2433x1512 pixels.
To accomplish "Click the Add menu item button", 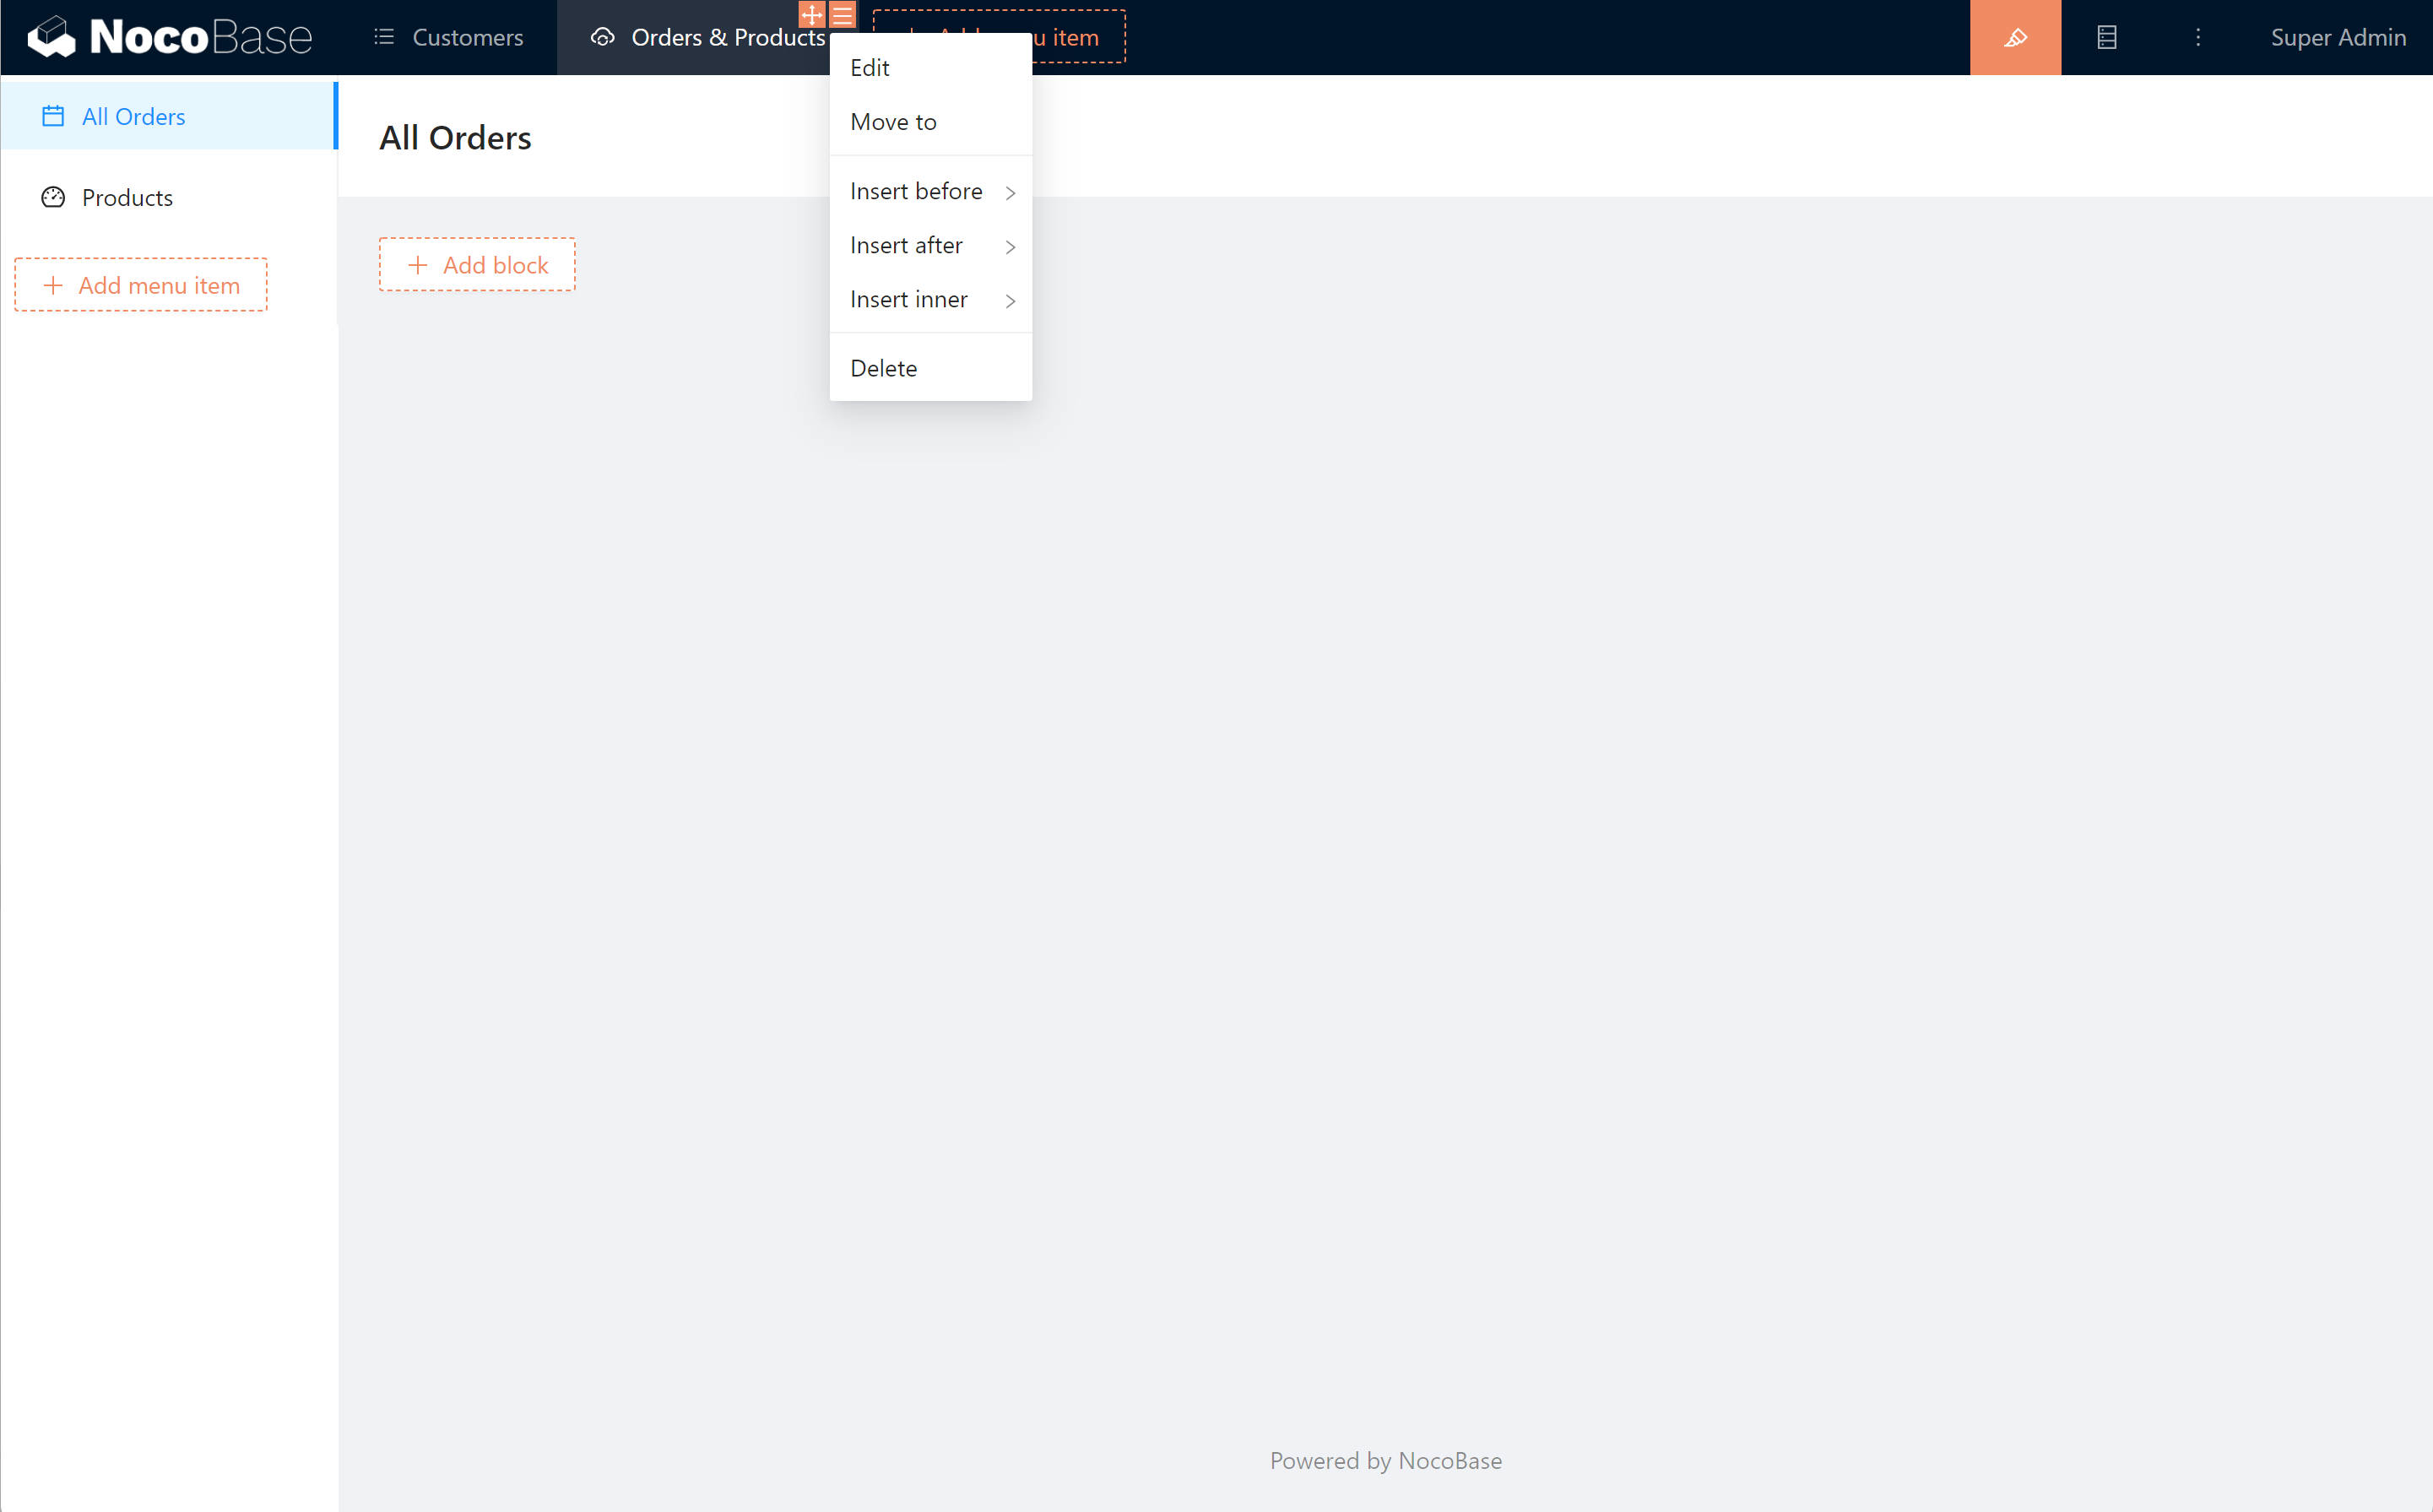I will (143, 285).
